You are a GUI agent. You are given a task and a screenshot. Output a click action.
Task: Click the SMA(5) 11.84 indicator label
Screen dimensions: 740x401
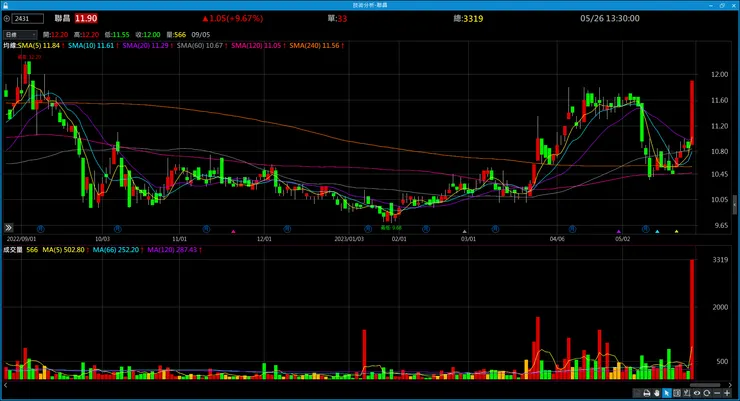tap(41, 46)
